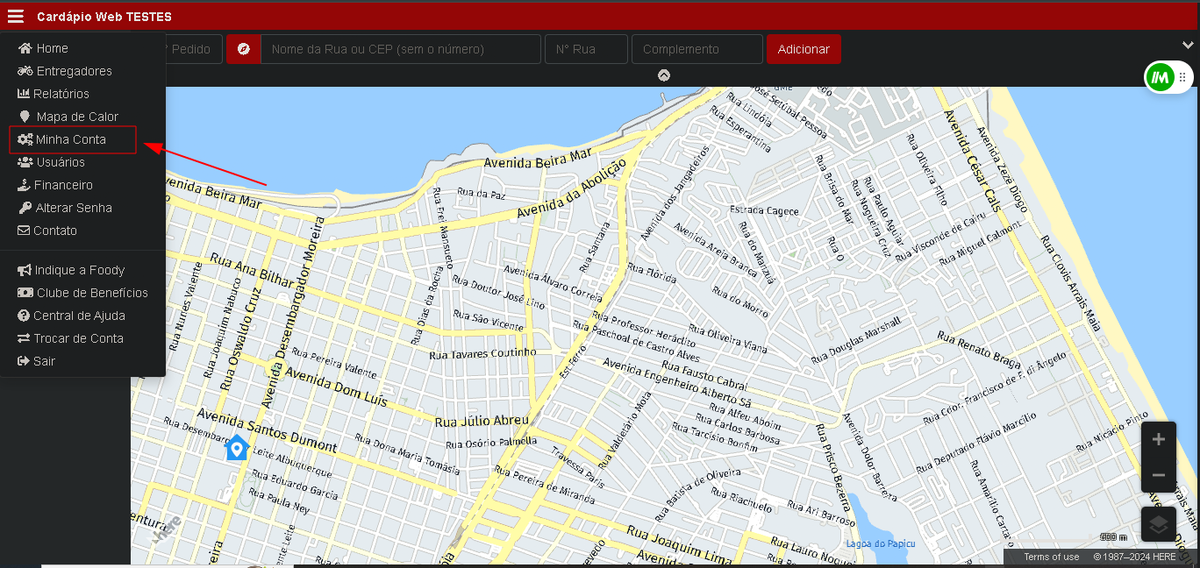Click the N° Rua number field
The width and height of the screenshot is (1200, 568).
coord(586,49)
